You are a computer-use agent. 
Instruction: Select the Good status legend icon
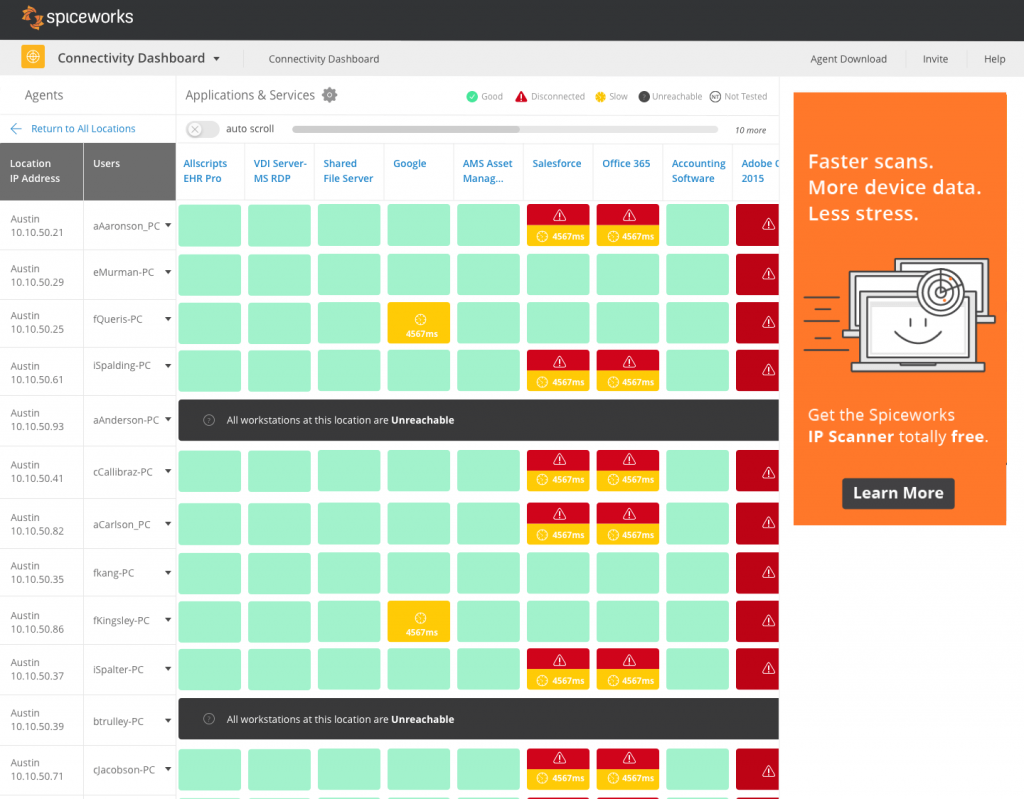470,96
